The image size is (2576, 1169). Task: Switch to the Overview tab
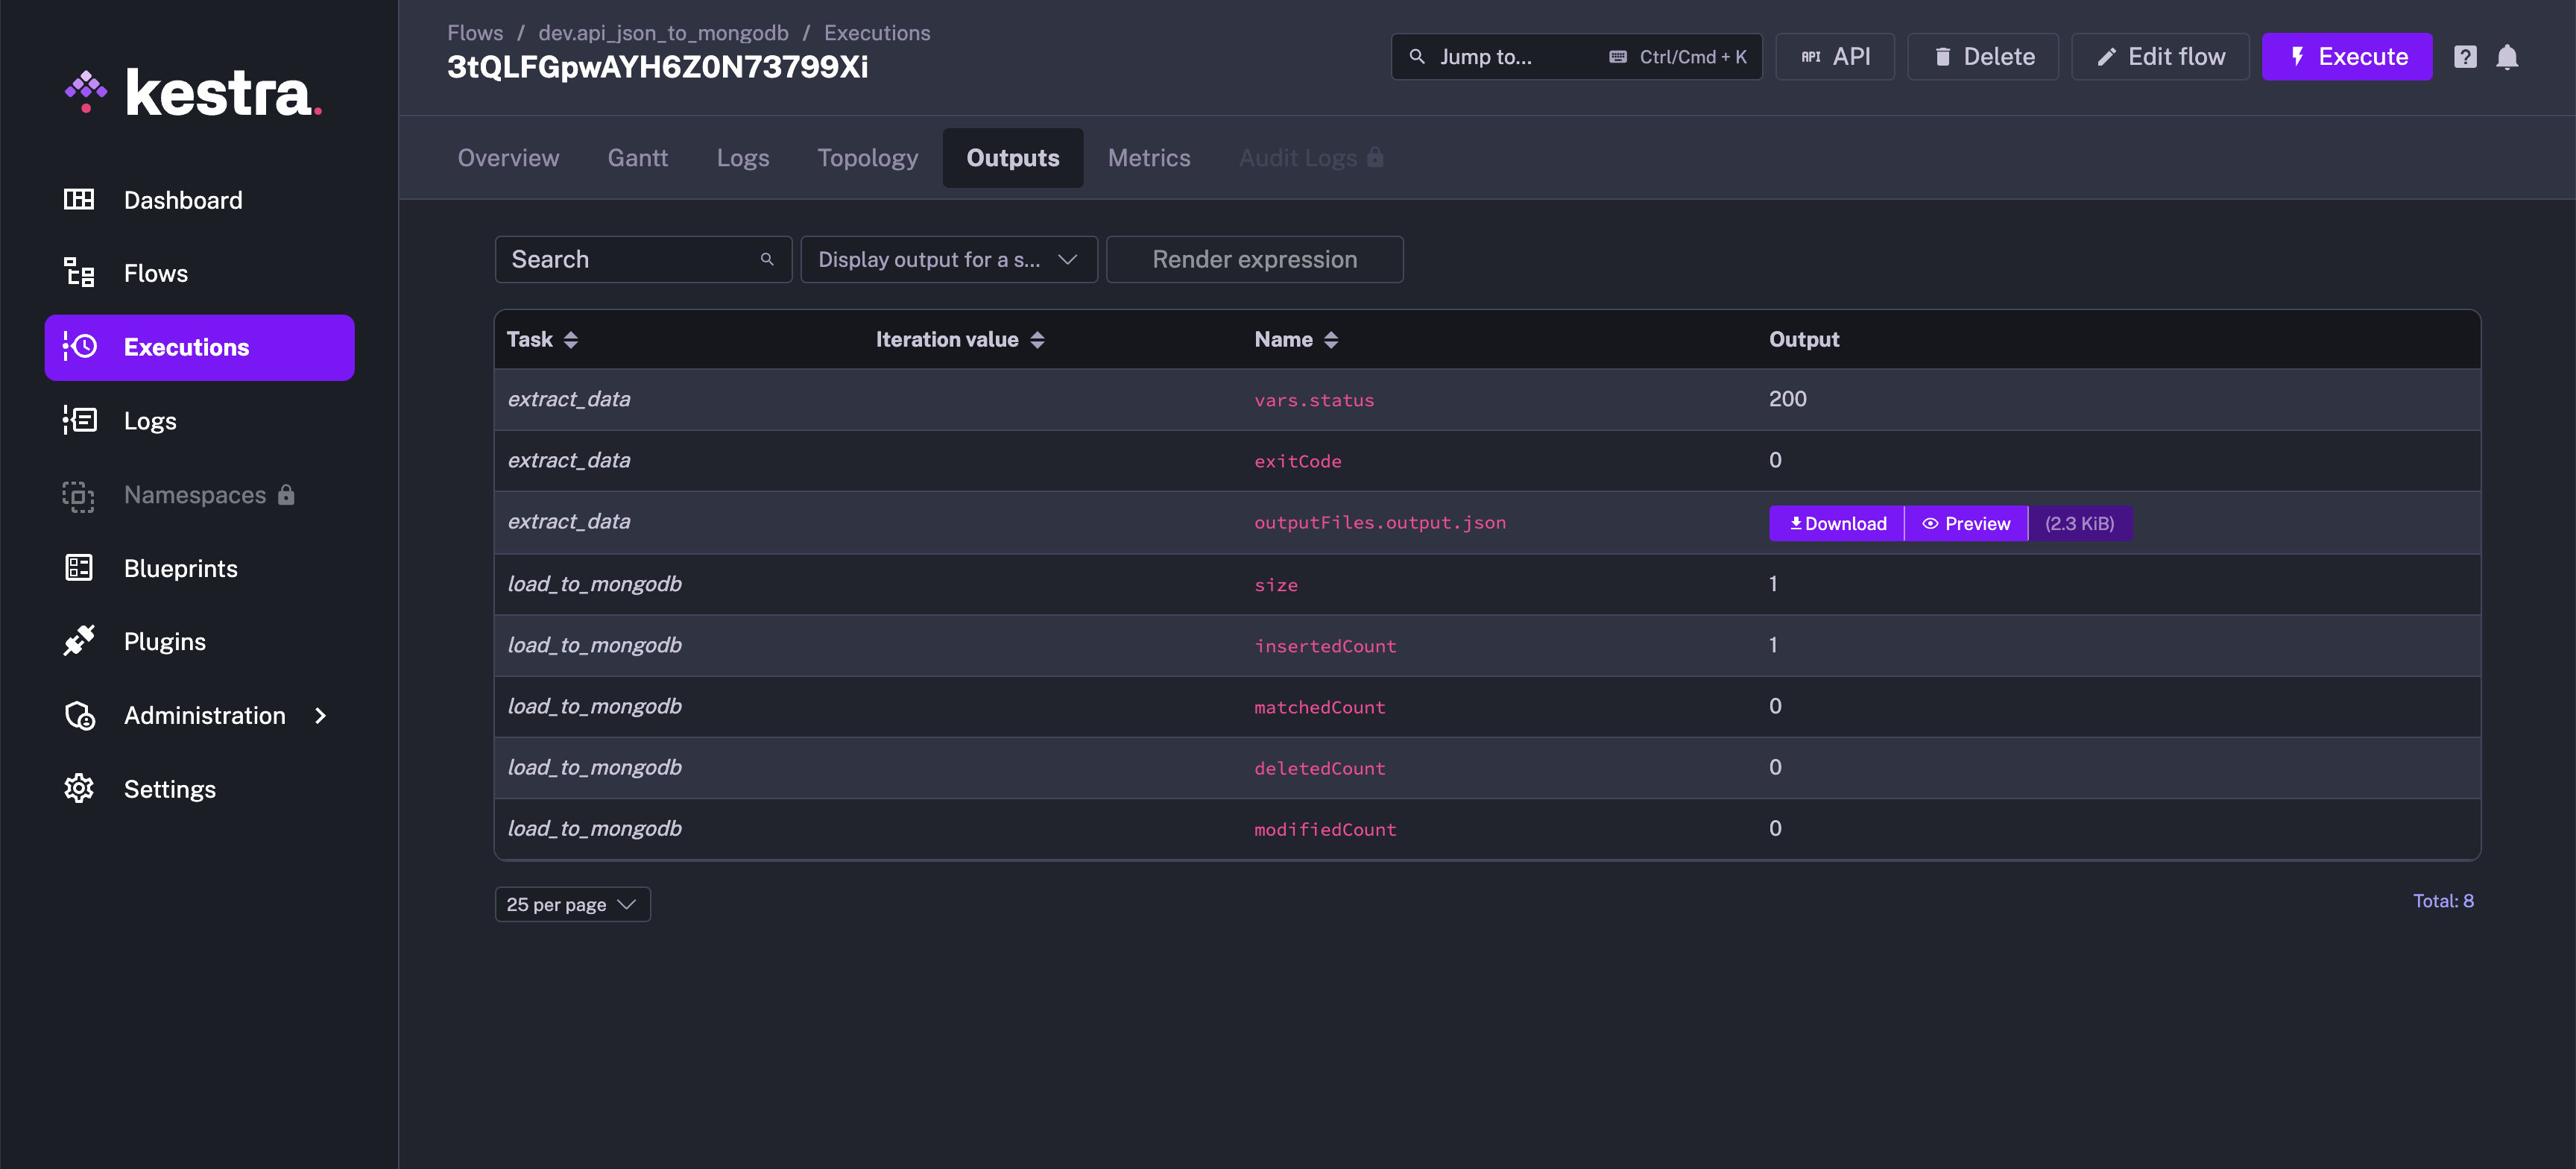(x=508, y=158)
